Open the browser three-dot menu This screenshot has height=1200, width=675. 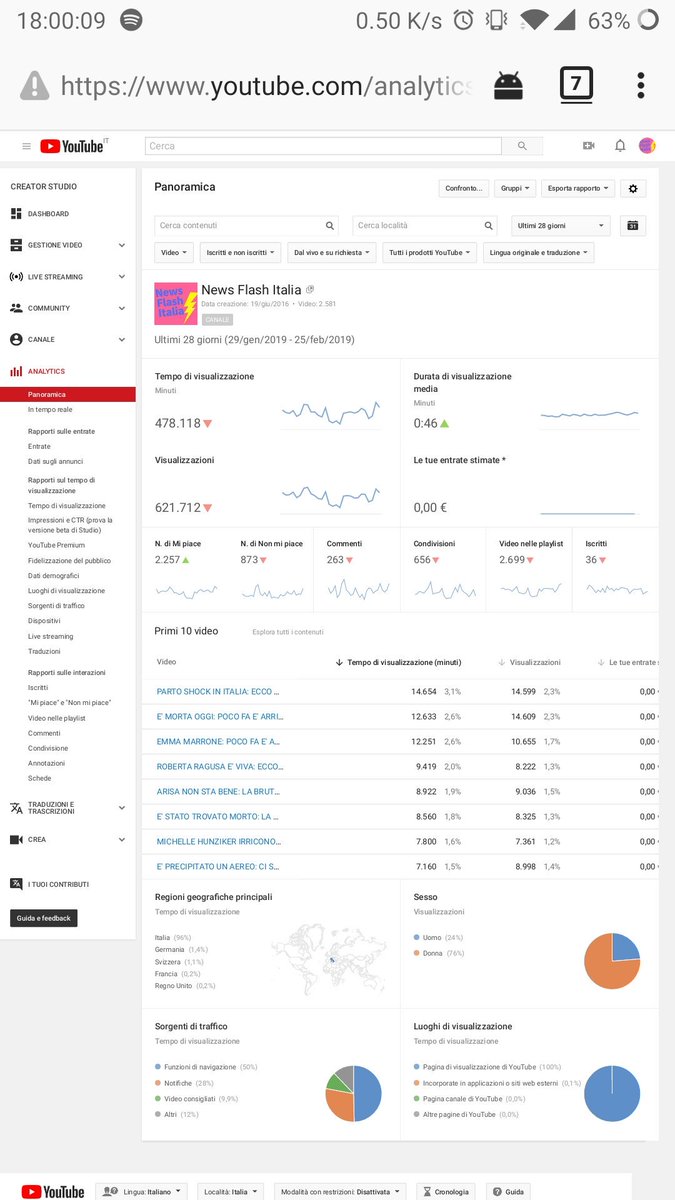point(641,84)
